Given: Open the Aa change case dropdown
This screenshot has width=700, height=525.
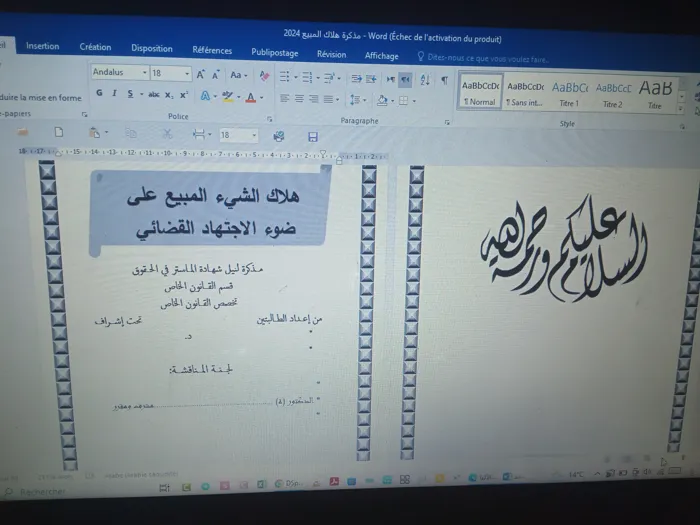Looking at the screenshot, I should pyautogui.click(x=238, y=75).
